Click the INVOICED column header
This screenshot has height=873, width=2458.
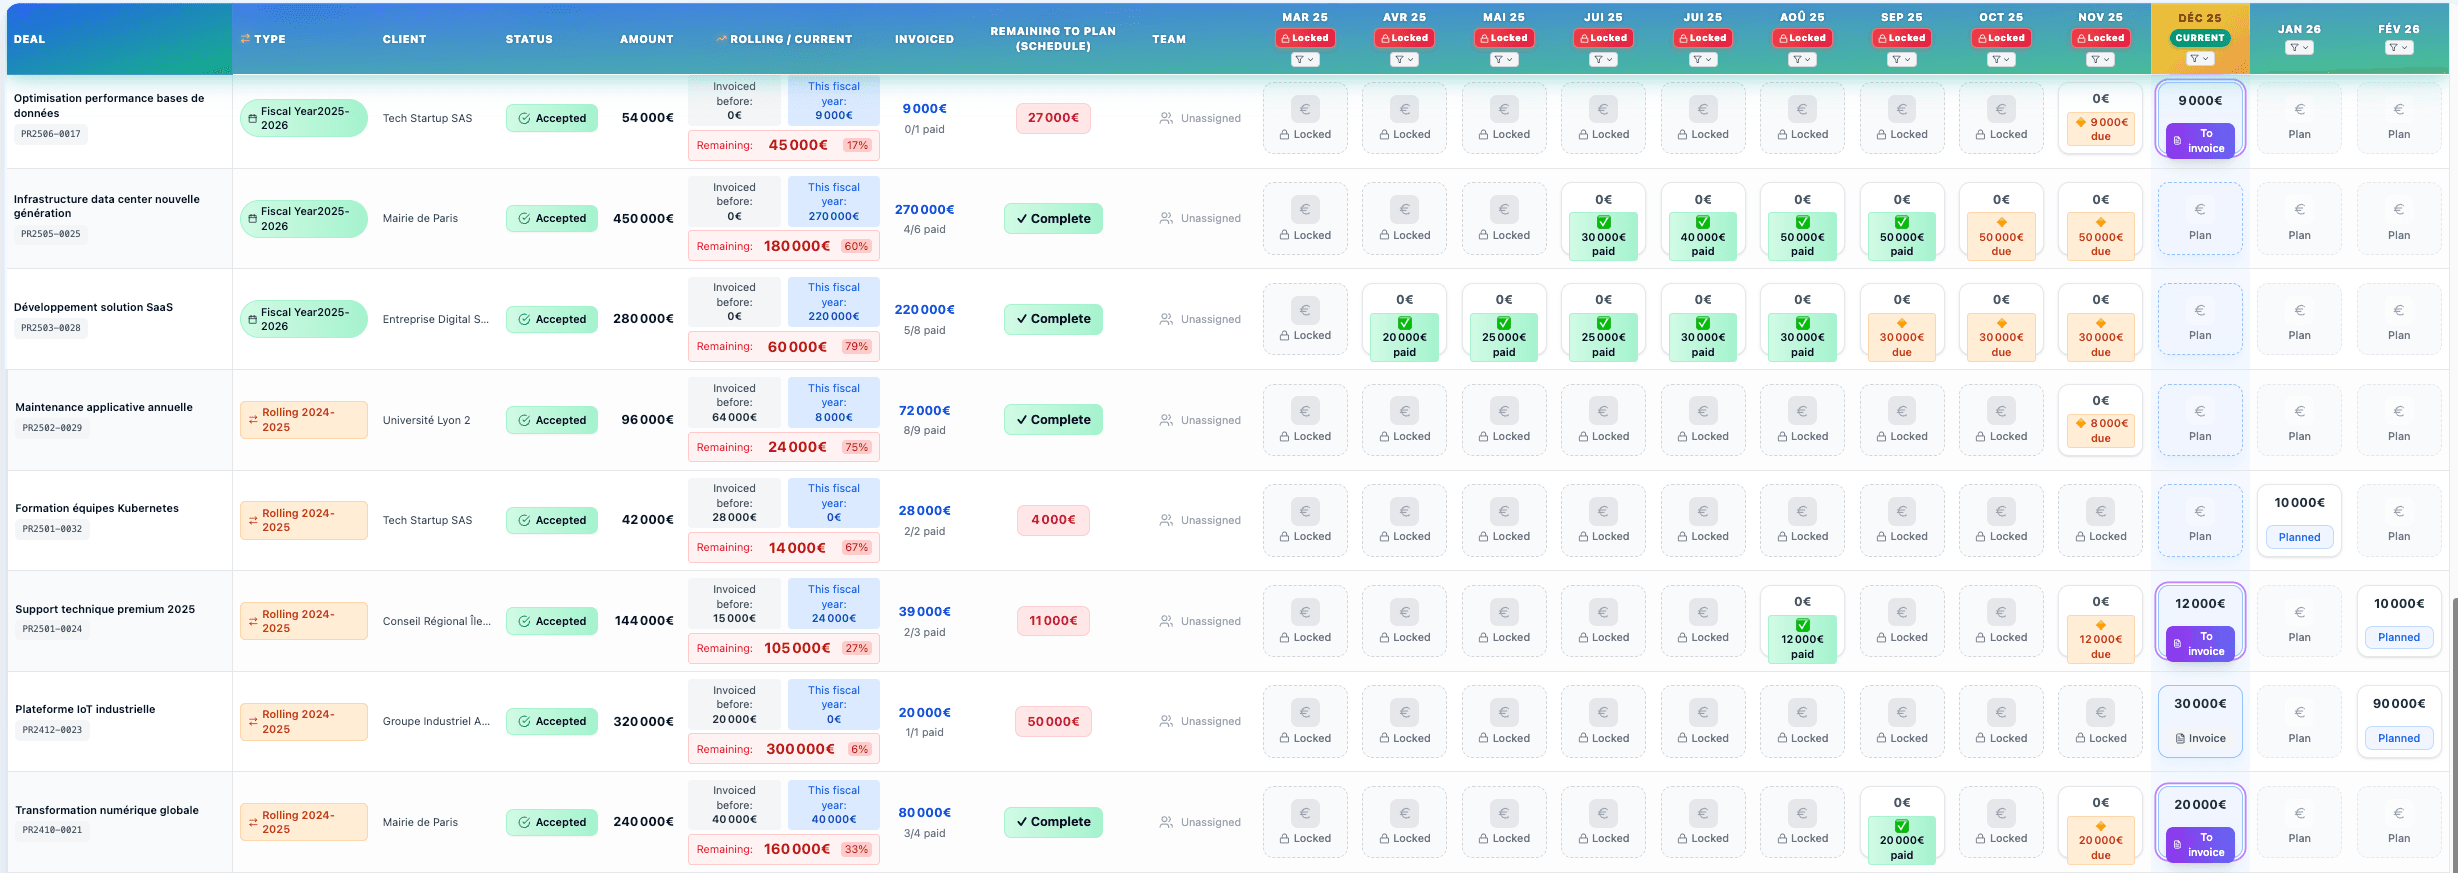pyautogui.click(x=924, y=39)
